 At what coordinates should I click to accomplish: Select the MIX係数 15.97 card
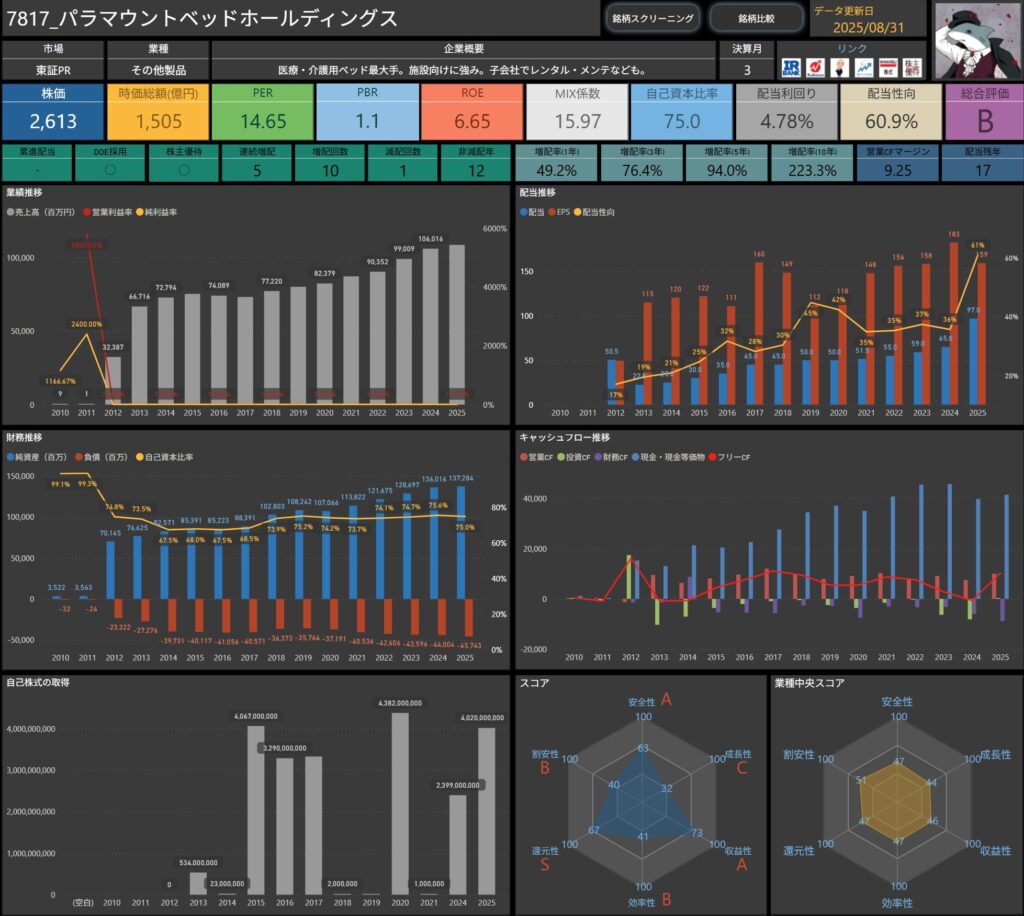tap(577, 112)
